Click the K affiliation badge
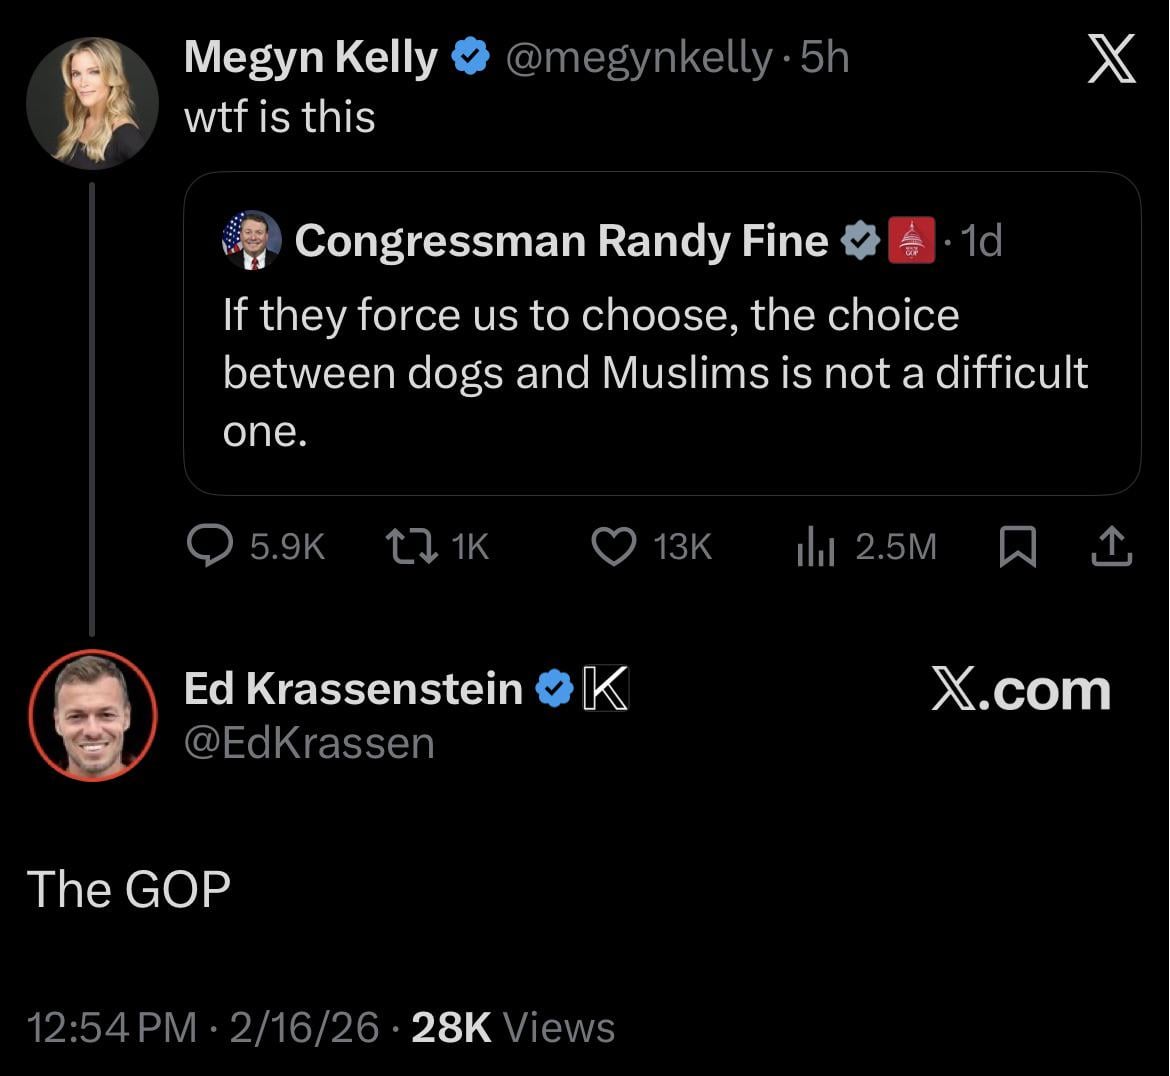The height and width of the screenshot is (1076, 1170). coord(605,688)
